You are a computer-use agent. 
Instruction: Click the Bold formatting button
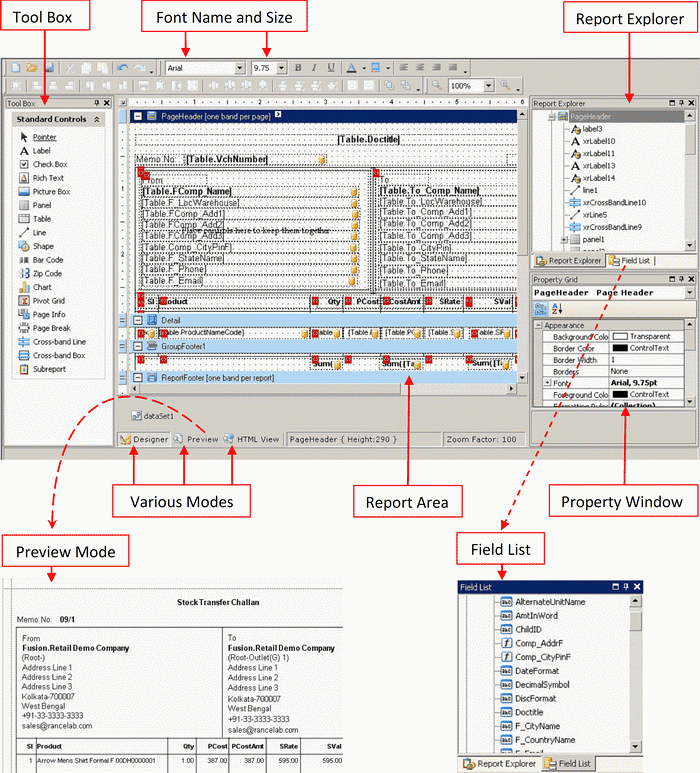tap(298, 68)
